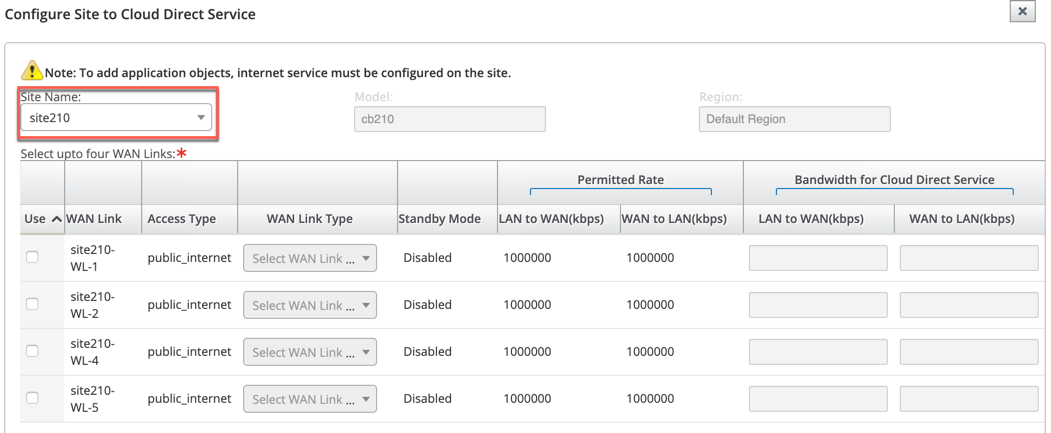Check the Use box for site210-WL-2
The image size is (1051, 433).
(32, 304)
